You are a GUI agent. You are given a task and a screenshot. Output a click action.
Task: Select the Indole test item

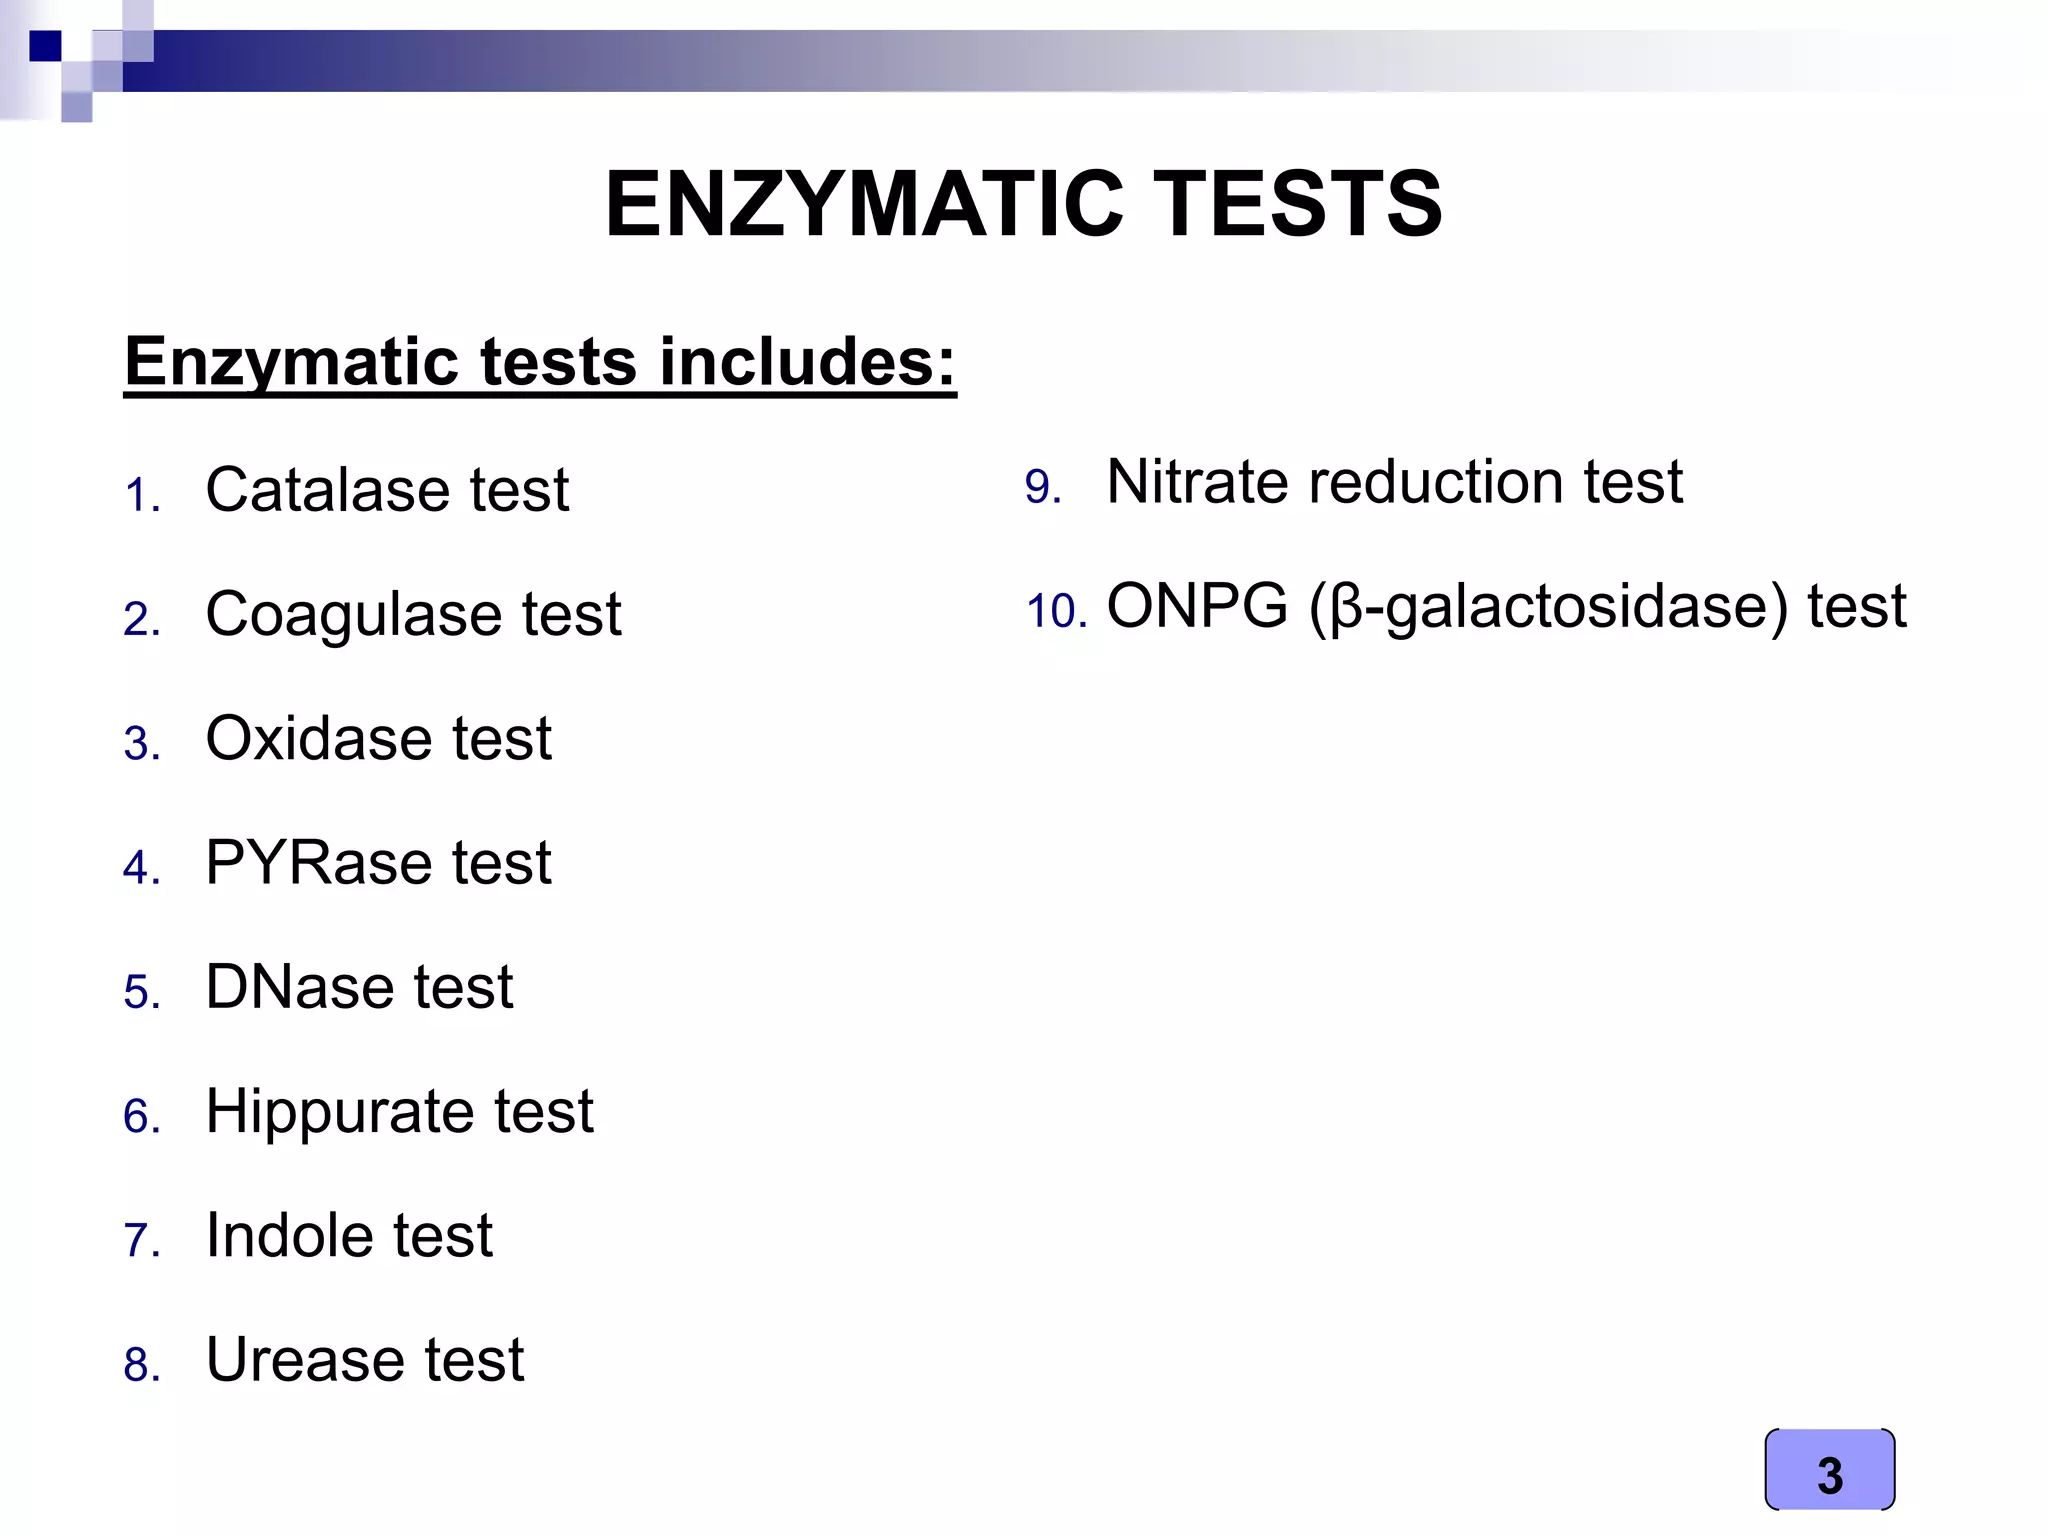click(x=349, y=1236)
